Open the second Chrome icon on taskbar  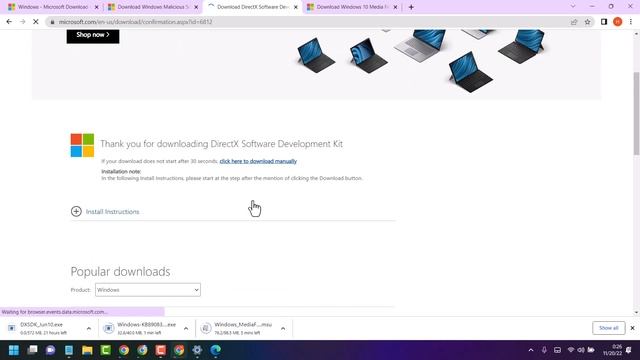[x=142, y=350]
